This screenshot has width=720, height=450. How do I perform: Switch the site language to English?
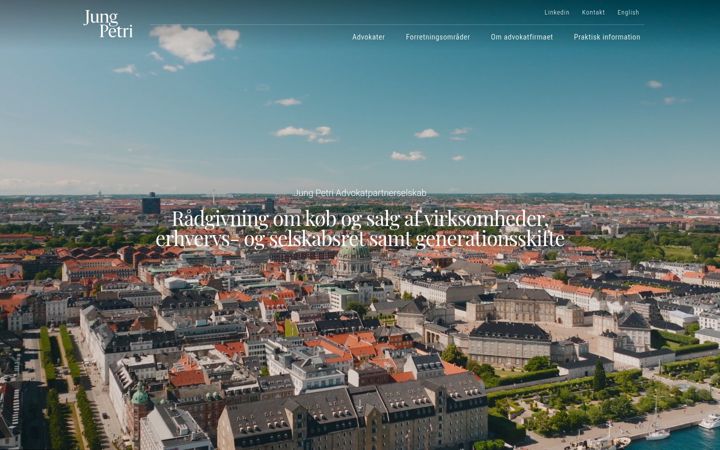tap(628, 12)
